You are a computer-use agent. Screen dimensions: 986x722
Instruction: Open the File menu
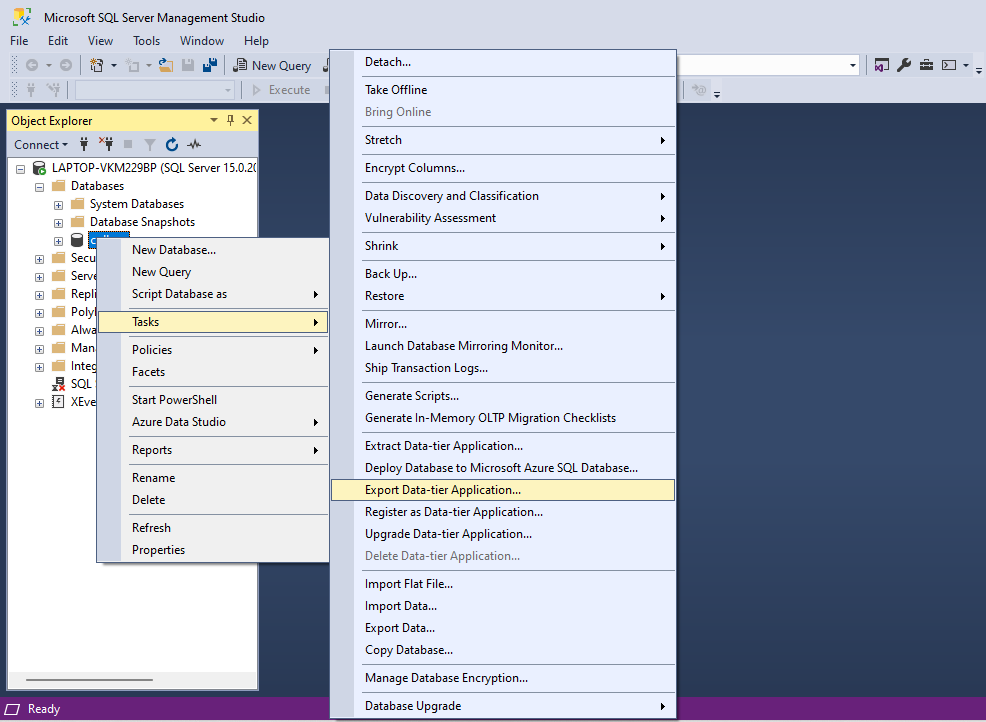[x=19, y=41]
